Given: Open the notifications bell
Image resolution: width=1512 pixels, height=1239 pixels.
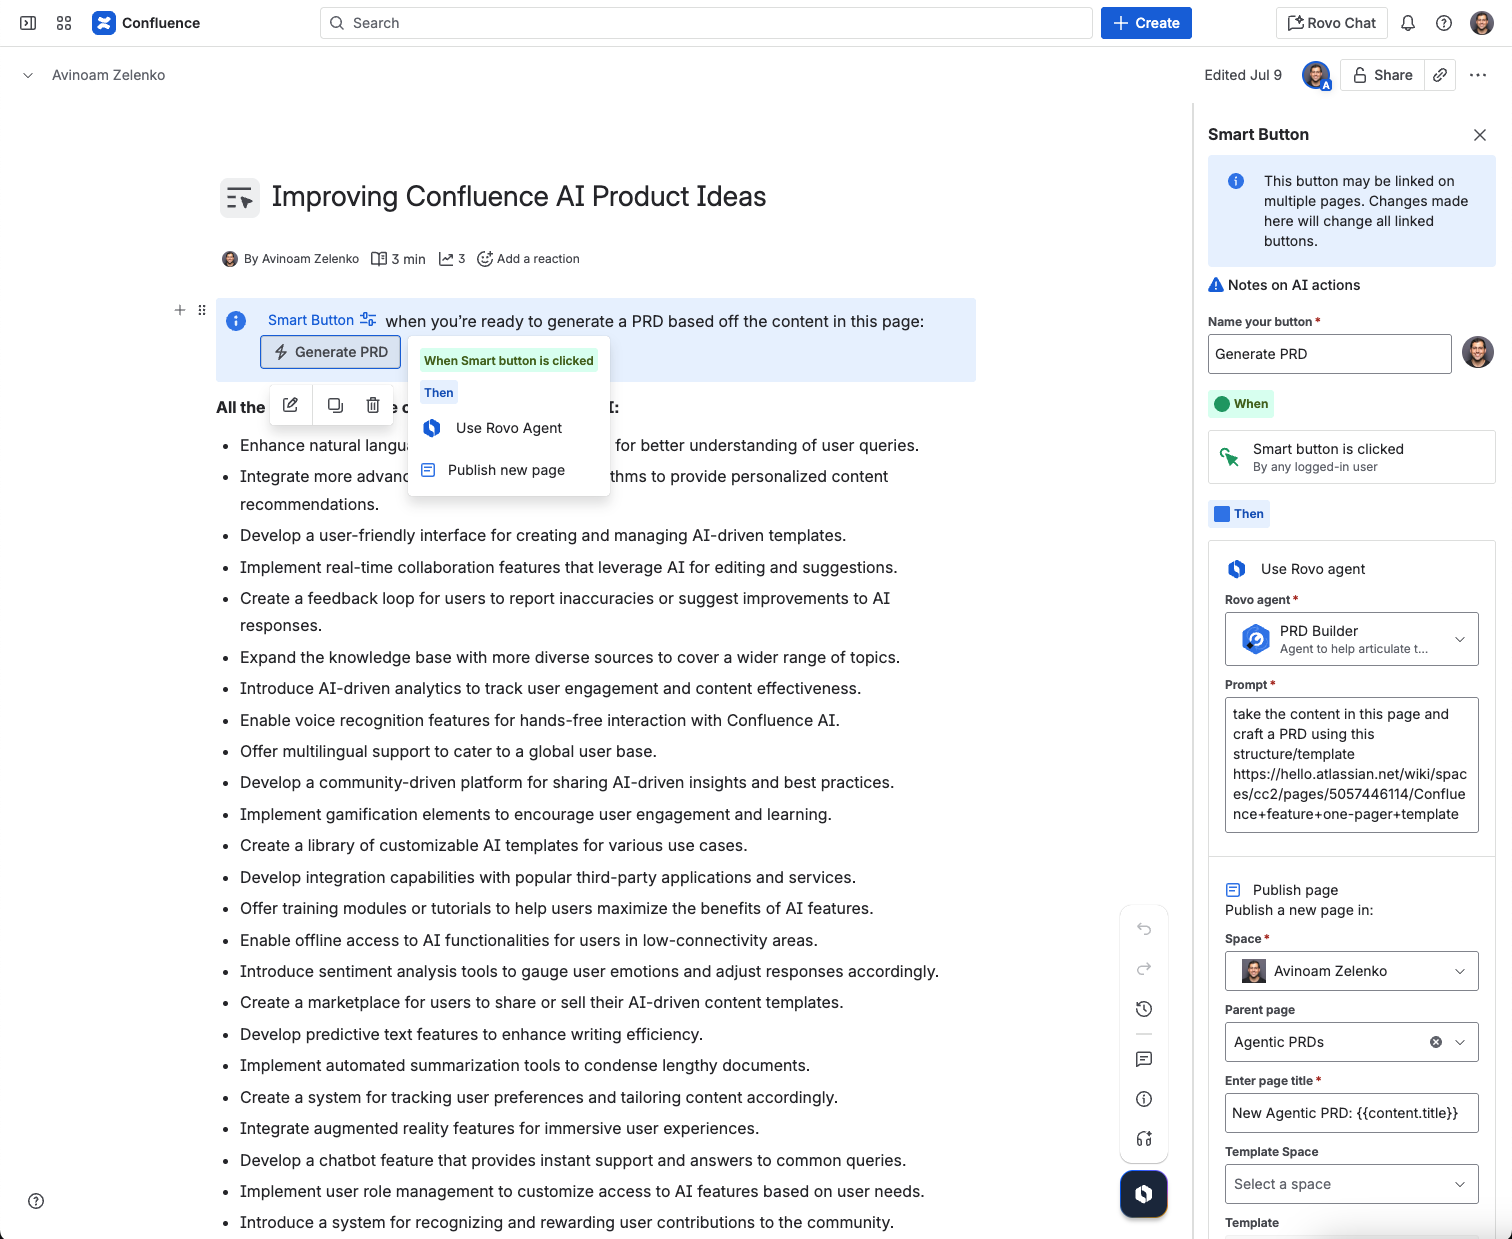Looking at the screenshot, I should (x=1408, y=23).
